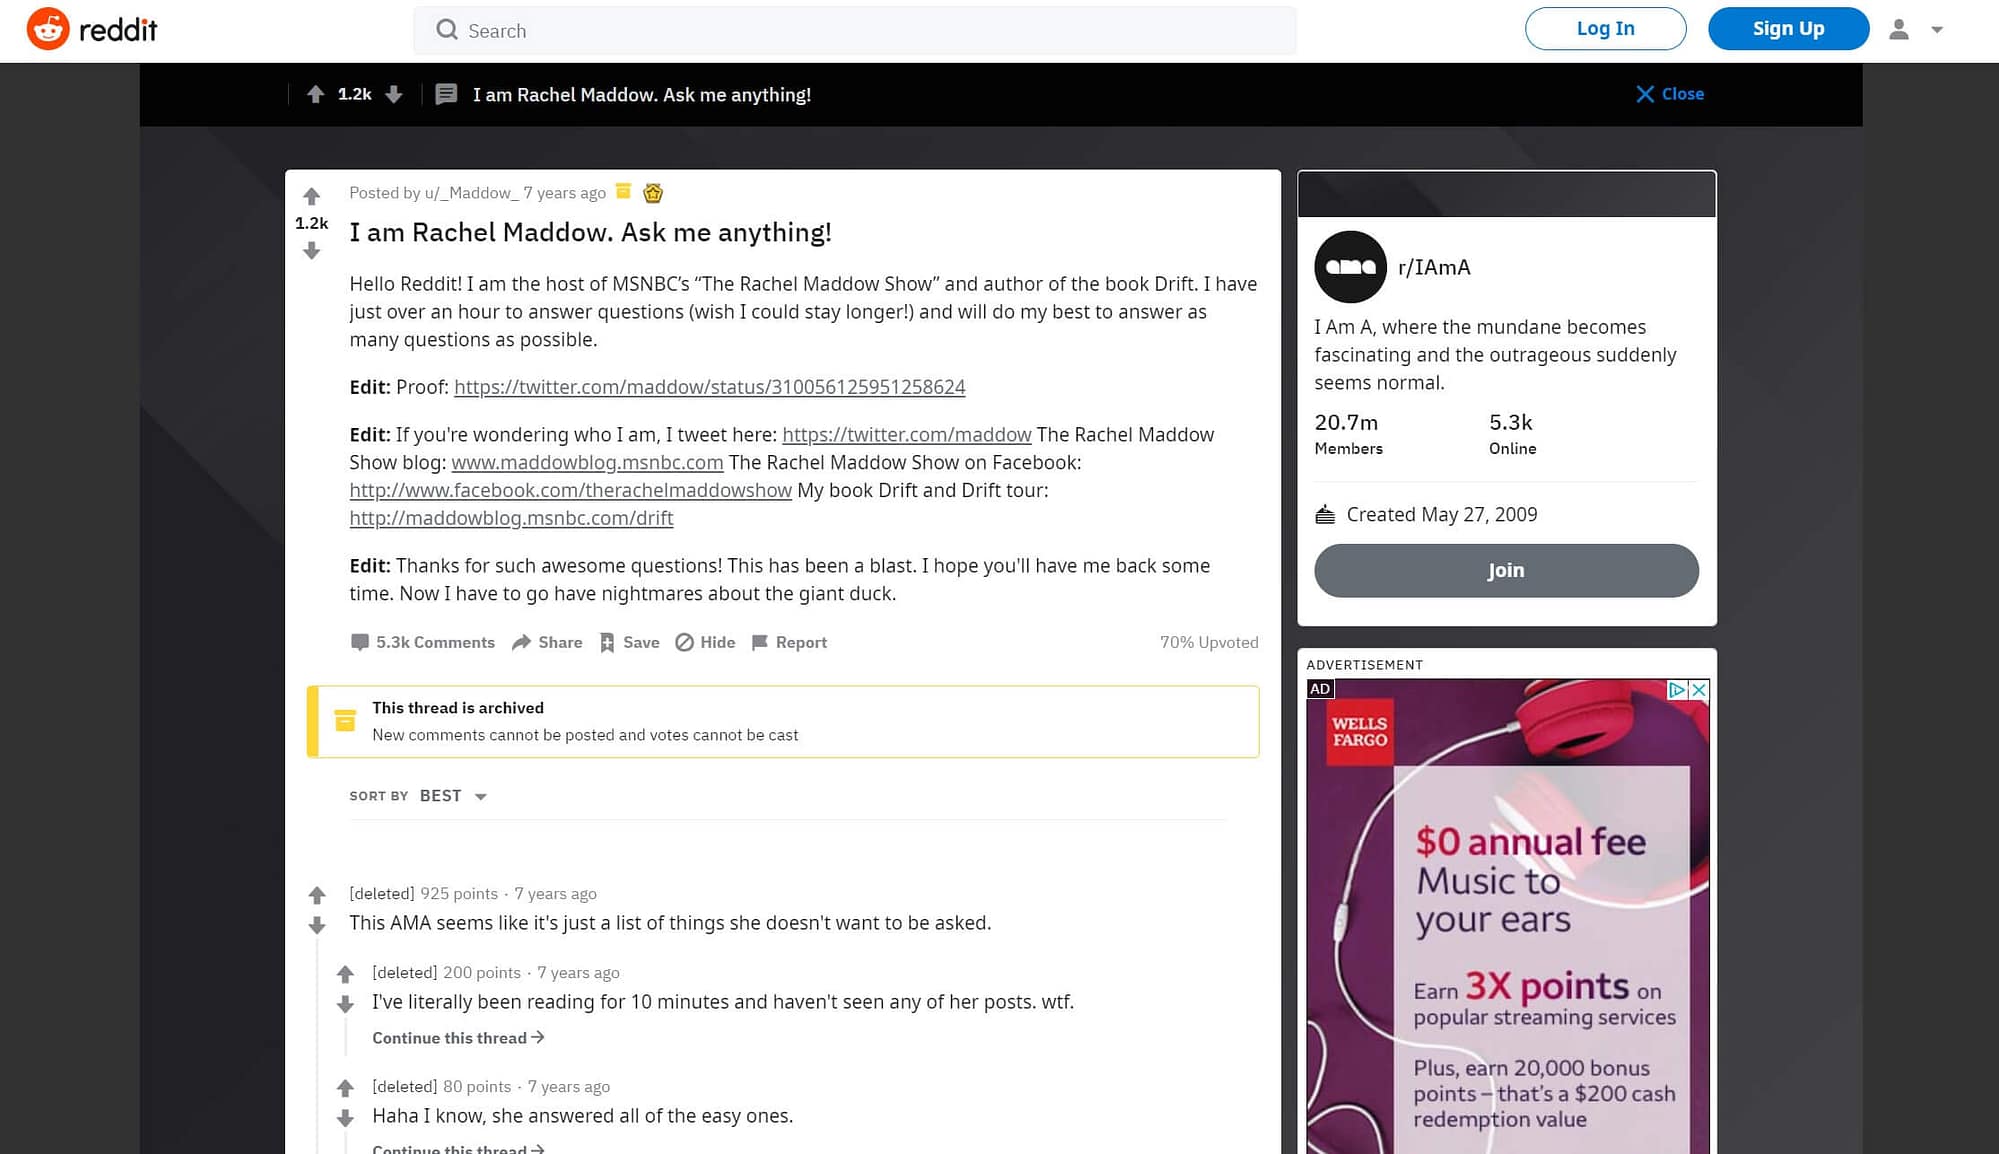Click the comment bubble icon in the dark banner
The image size is (1999, 1154).
pyautogui.click(x=447, y=94)
